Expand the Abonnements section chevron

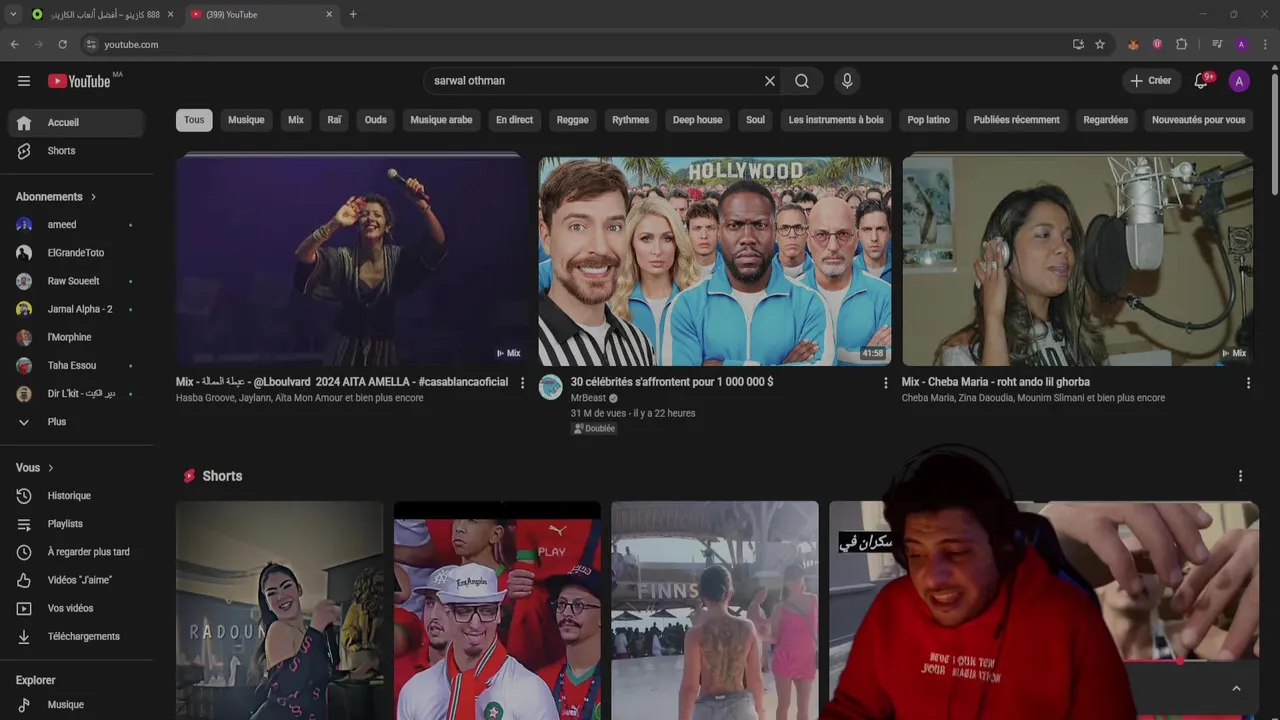tap(94, 197)
